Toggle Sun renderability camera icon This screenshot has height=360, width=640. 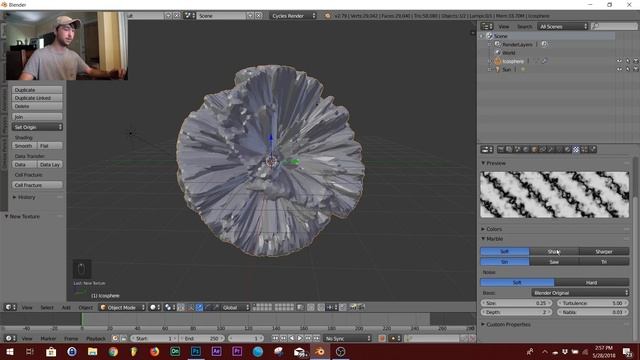pos(636,69)
